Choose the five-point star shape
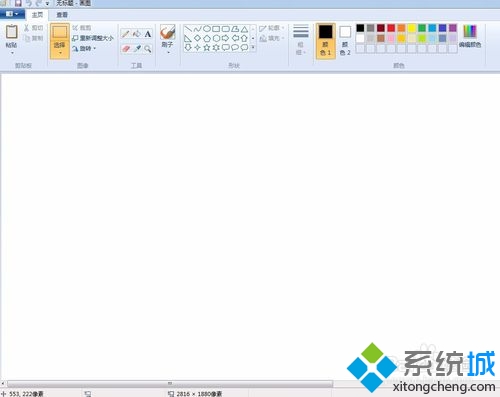 (207, 48)
